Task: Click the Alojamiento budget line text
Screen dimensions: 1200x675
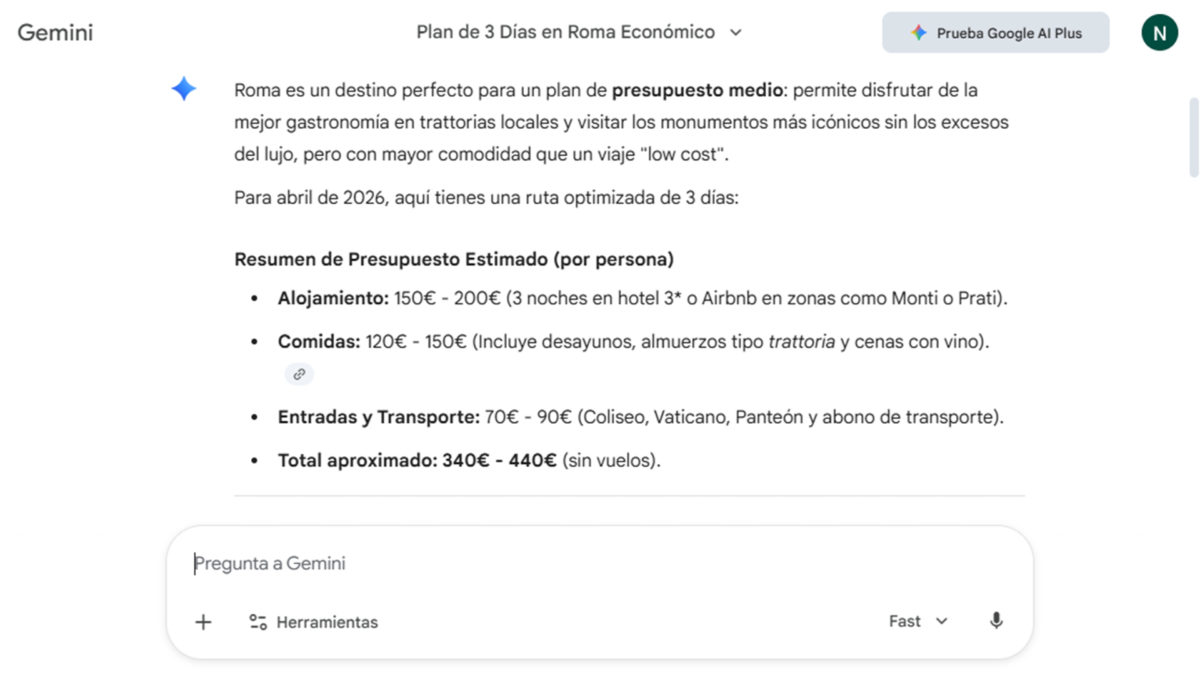Action: click(642, 298)
